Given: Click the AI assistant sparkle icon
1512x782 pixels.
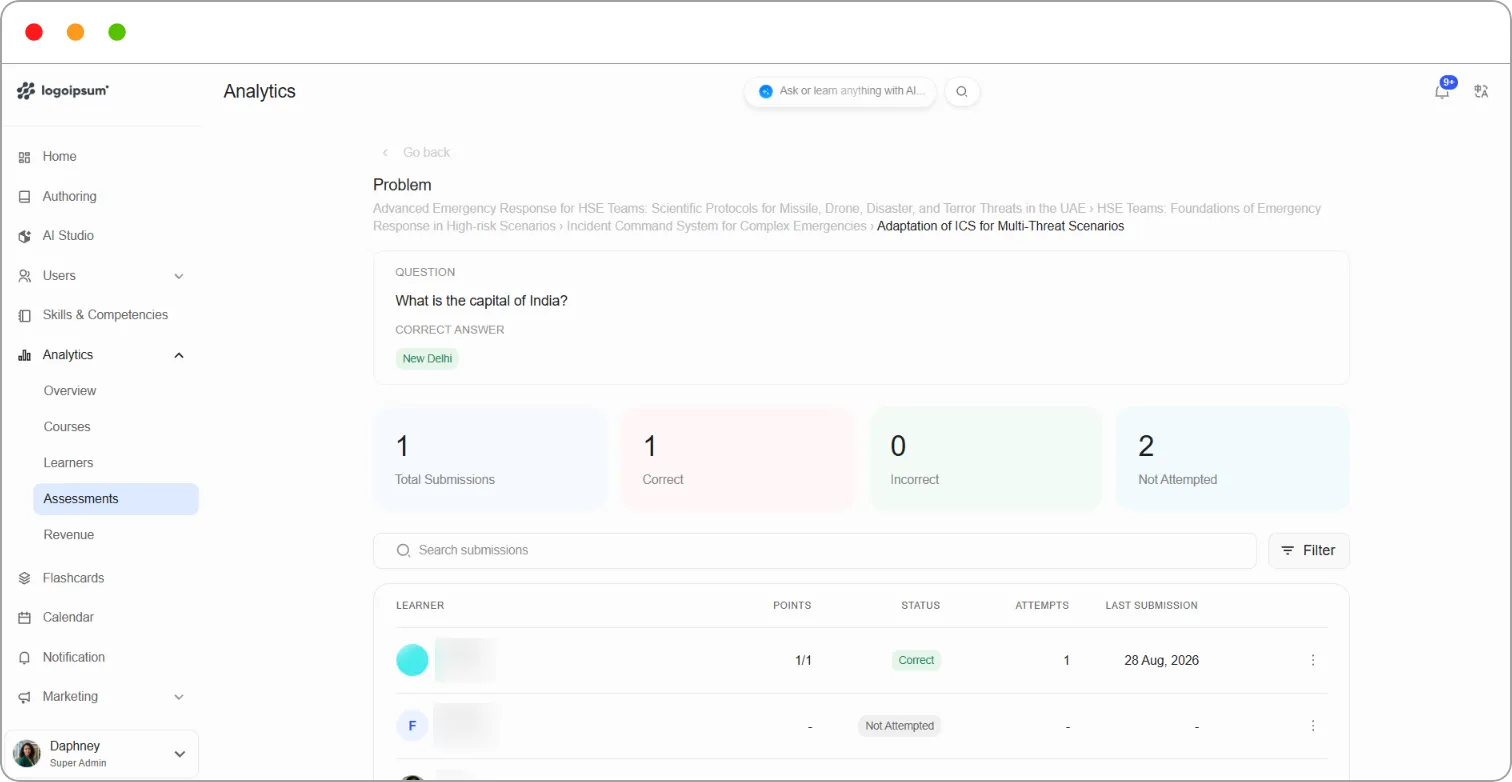Looking at the screenshot, I should point(766,91).
